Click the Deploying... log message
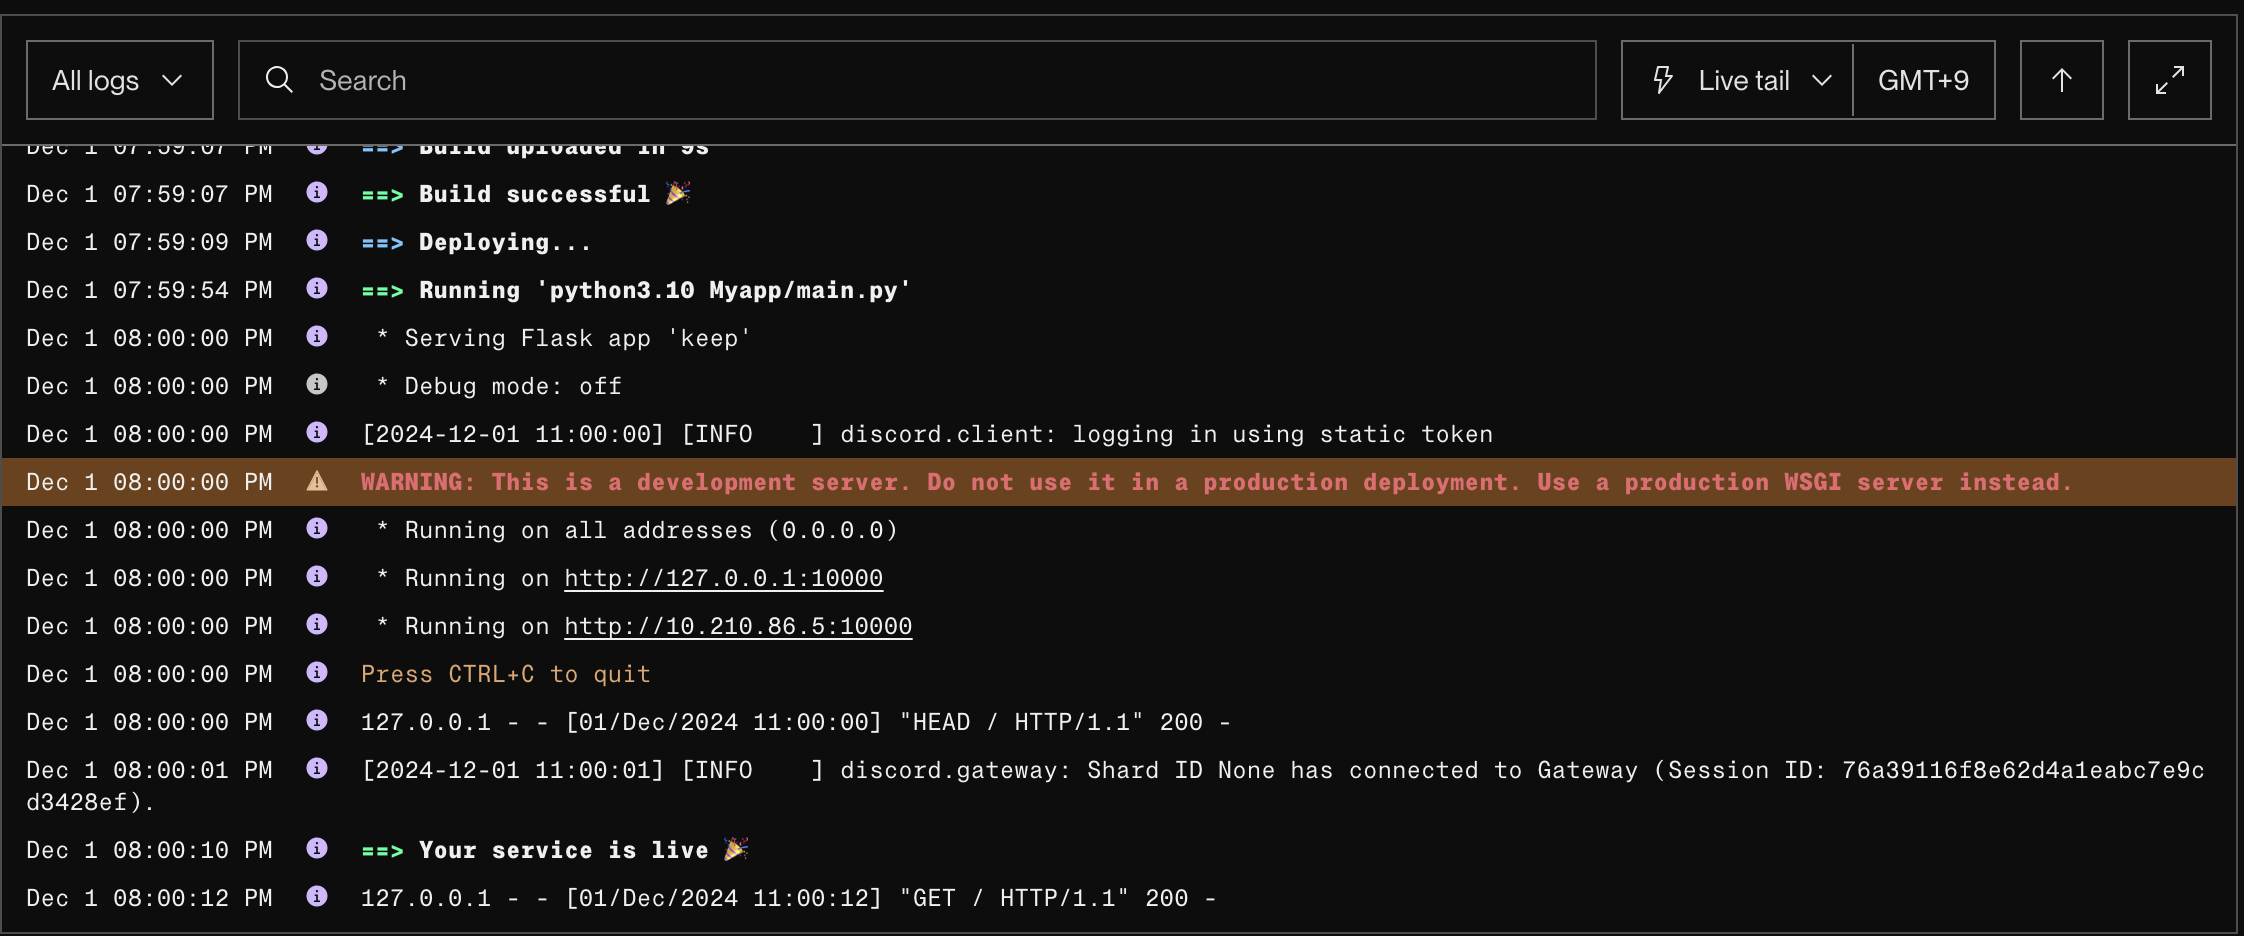Screen dimensions: 2244x936 (477, 242)
